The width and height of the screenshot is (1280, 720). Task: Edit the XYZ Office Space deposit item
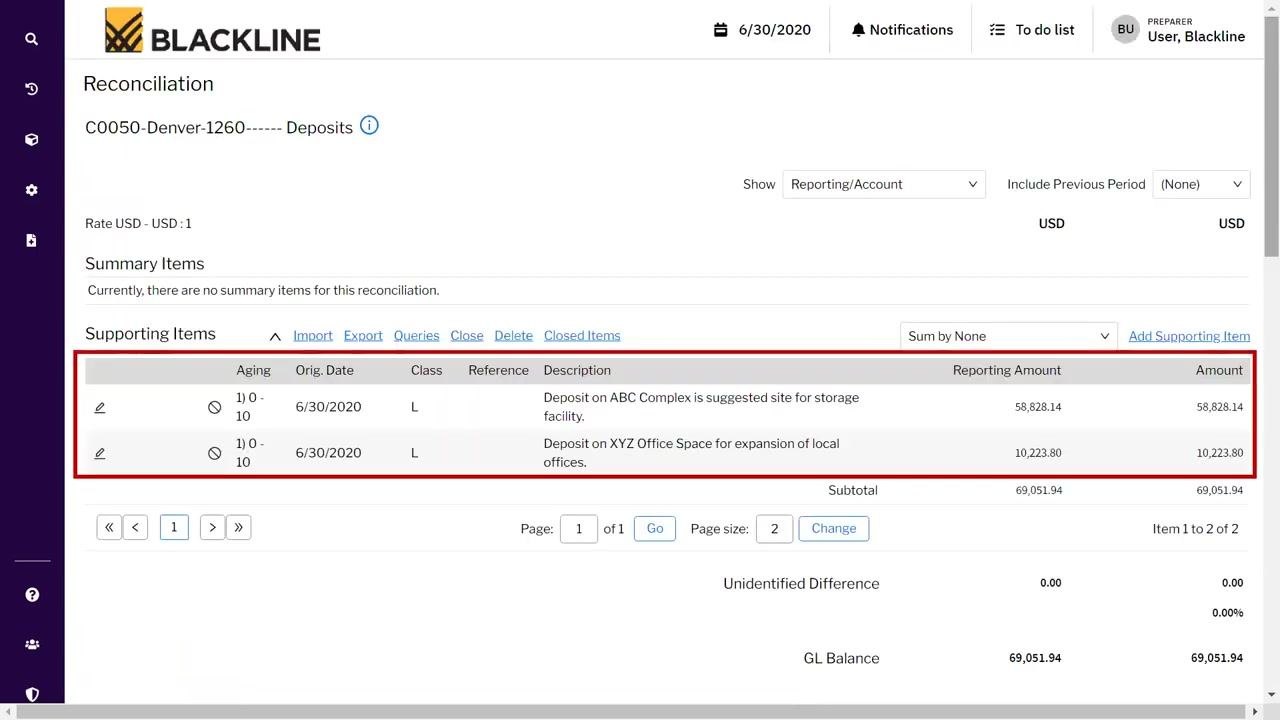tap(100, 453)
